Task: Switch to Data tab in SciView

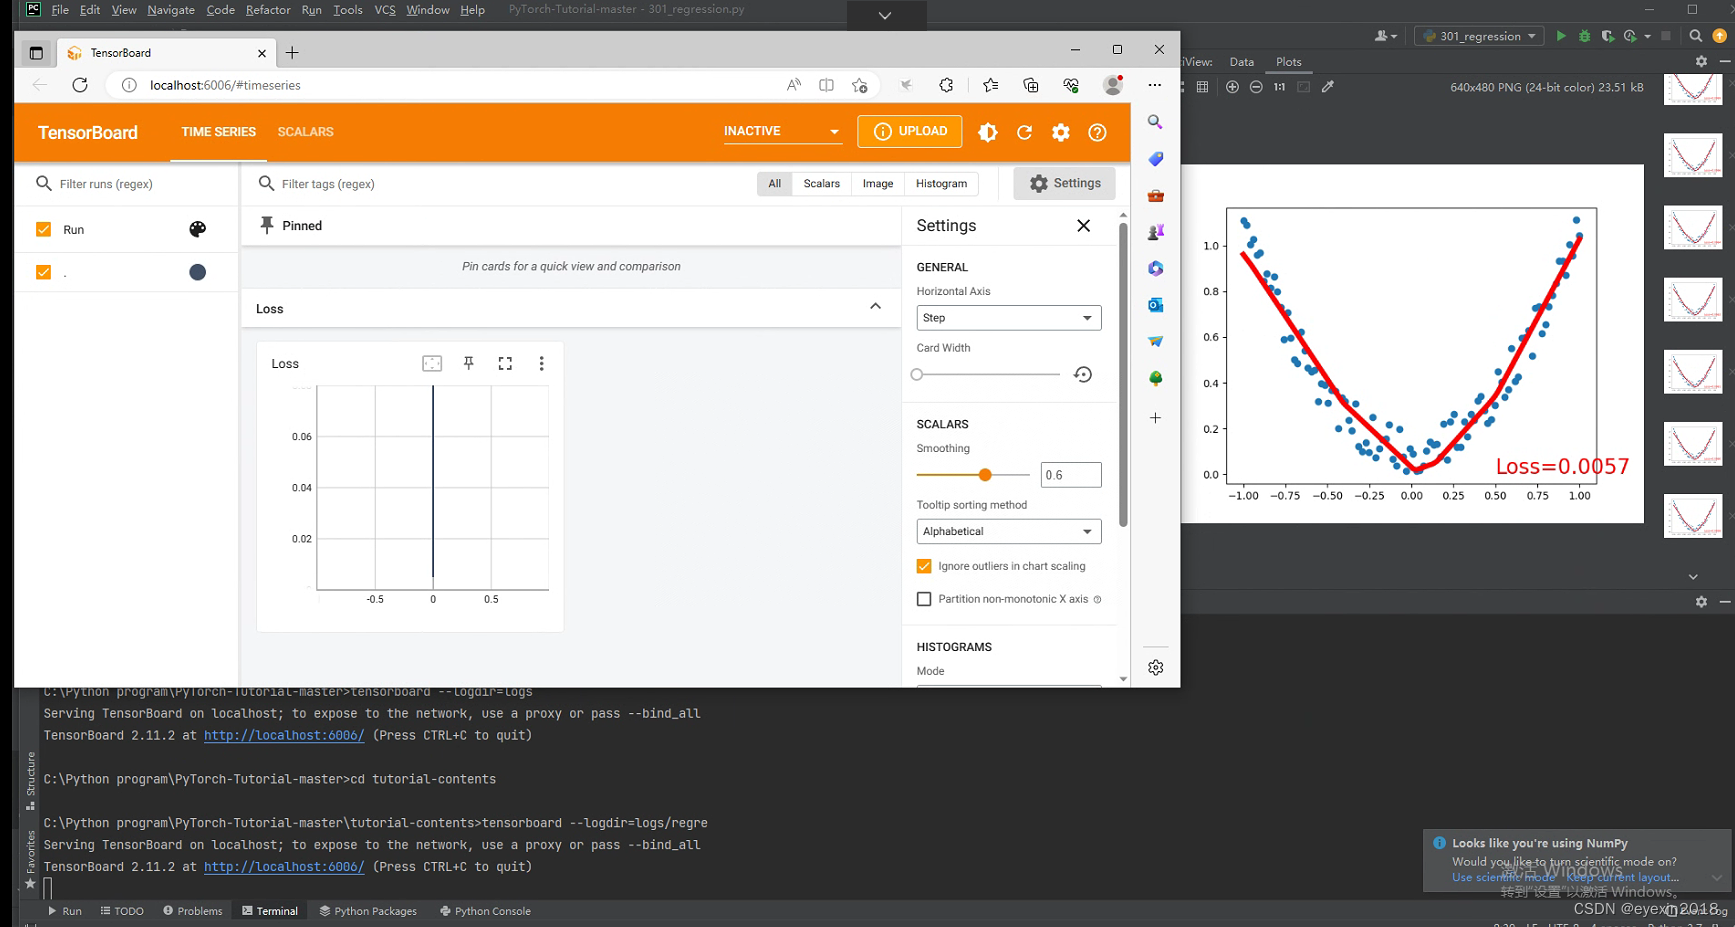Action: pyautogui.click(x=1242, y=62)
